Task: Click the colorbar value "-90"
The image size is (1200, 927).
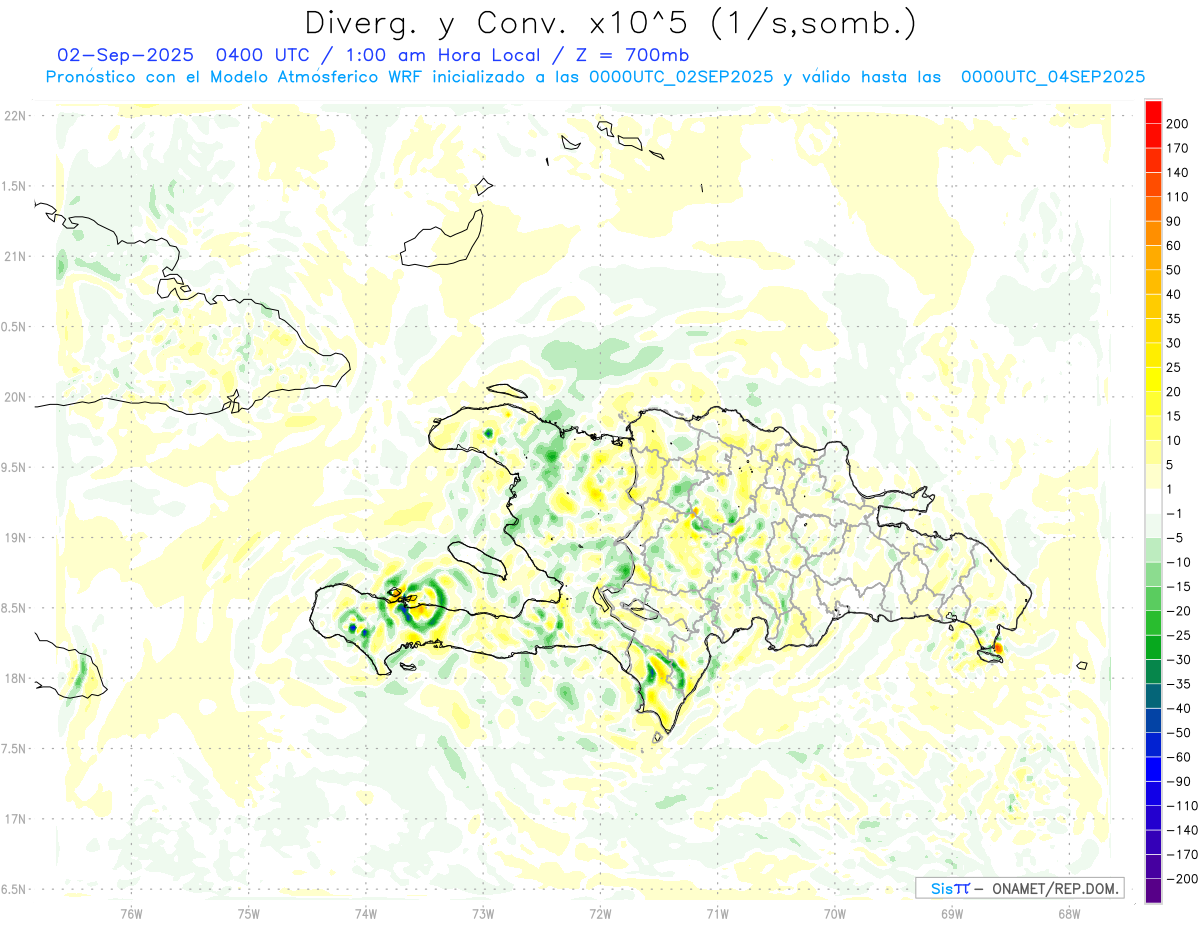Action: click(x=1178, y=781)
